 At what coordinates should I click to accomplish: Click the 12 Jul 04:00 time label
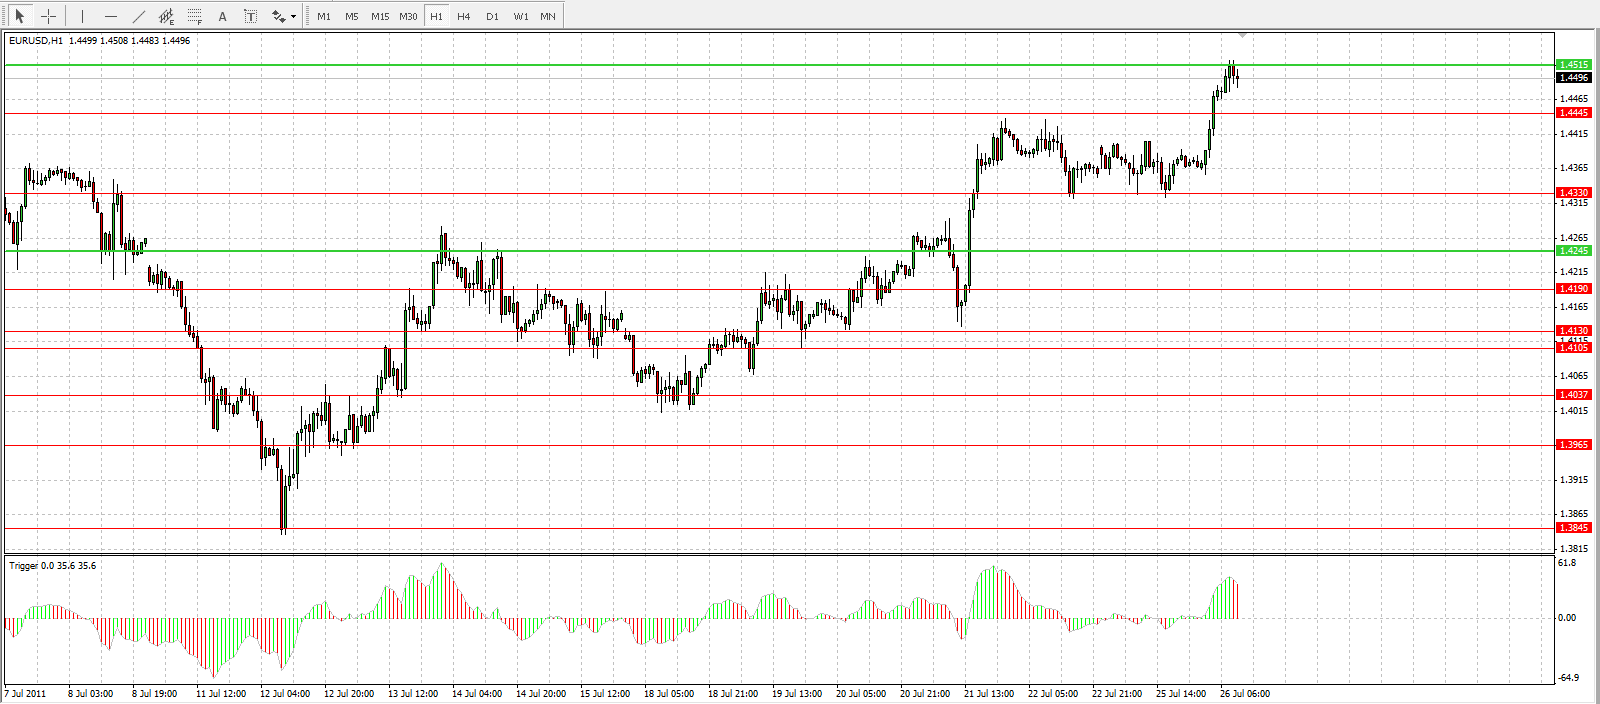click(x=285, y=694)
